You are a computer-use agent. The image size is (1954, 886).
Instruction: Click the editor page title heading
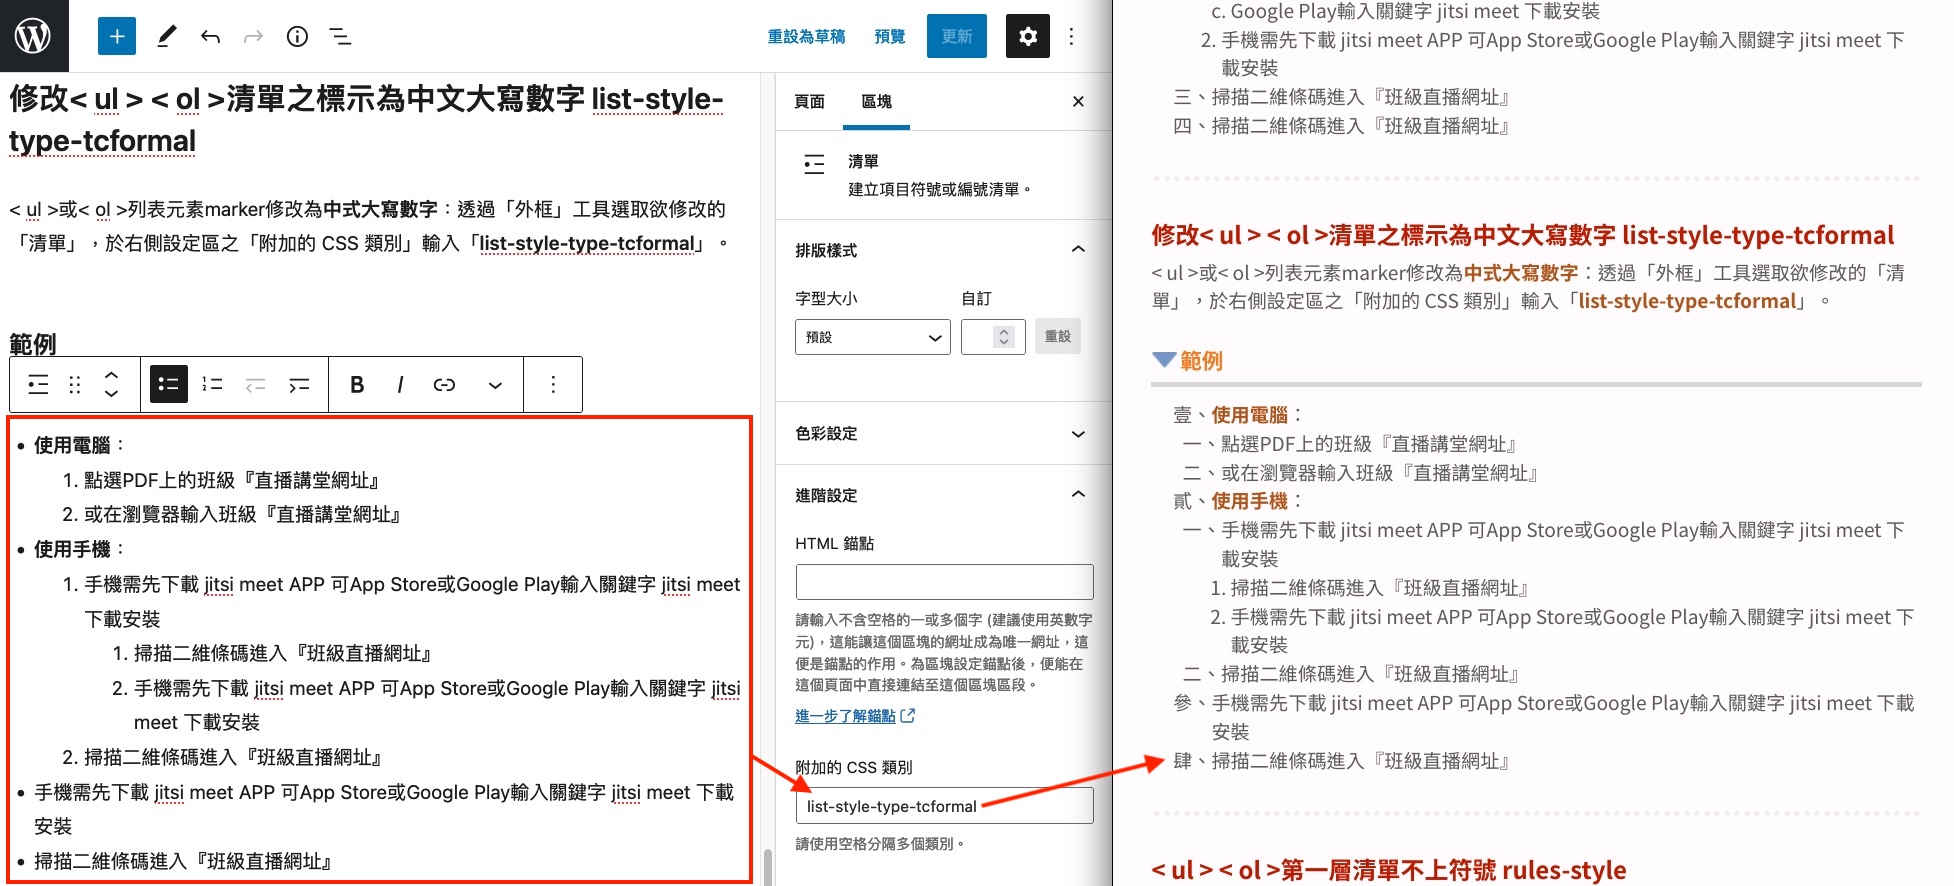(366, 120)
